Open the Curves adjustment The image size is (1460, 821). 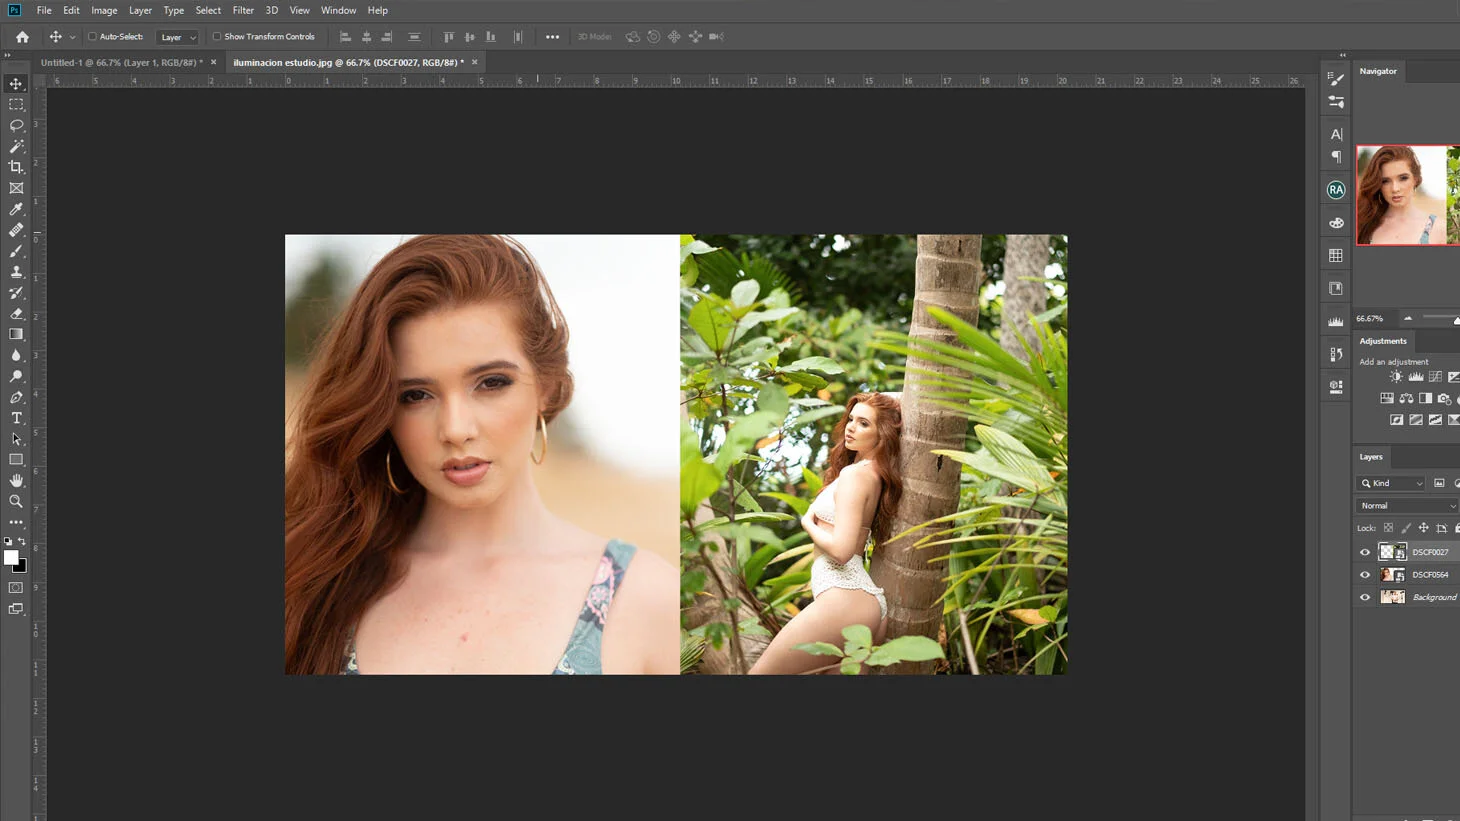[x=1434, y=377]
